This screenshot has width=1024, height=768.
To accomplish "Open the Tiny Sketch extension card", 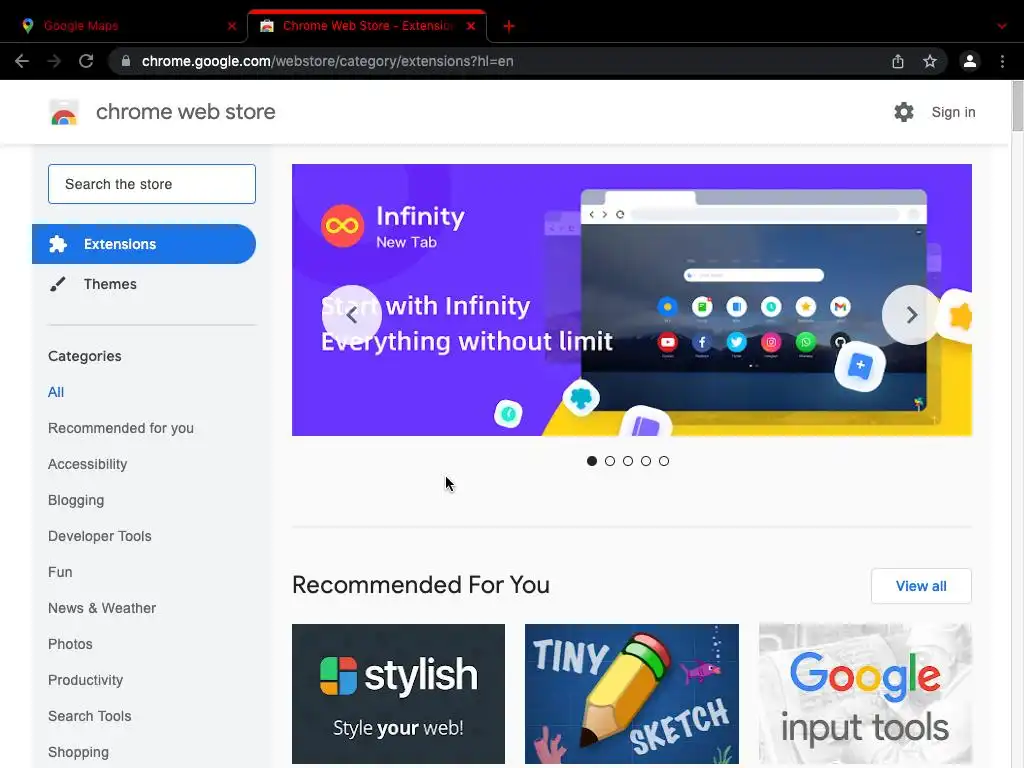I will (632, 694).
